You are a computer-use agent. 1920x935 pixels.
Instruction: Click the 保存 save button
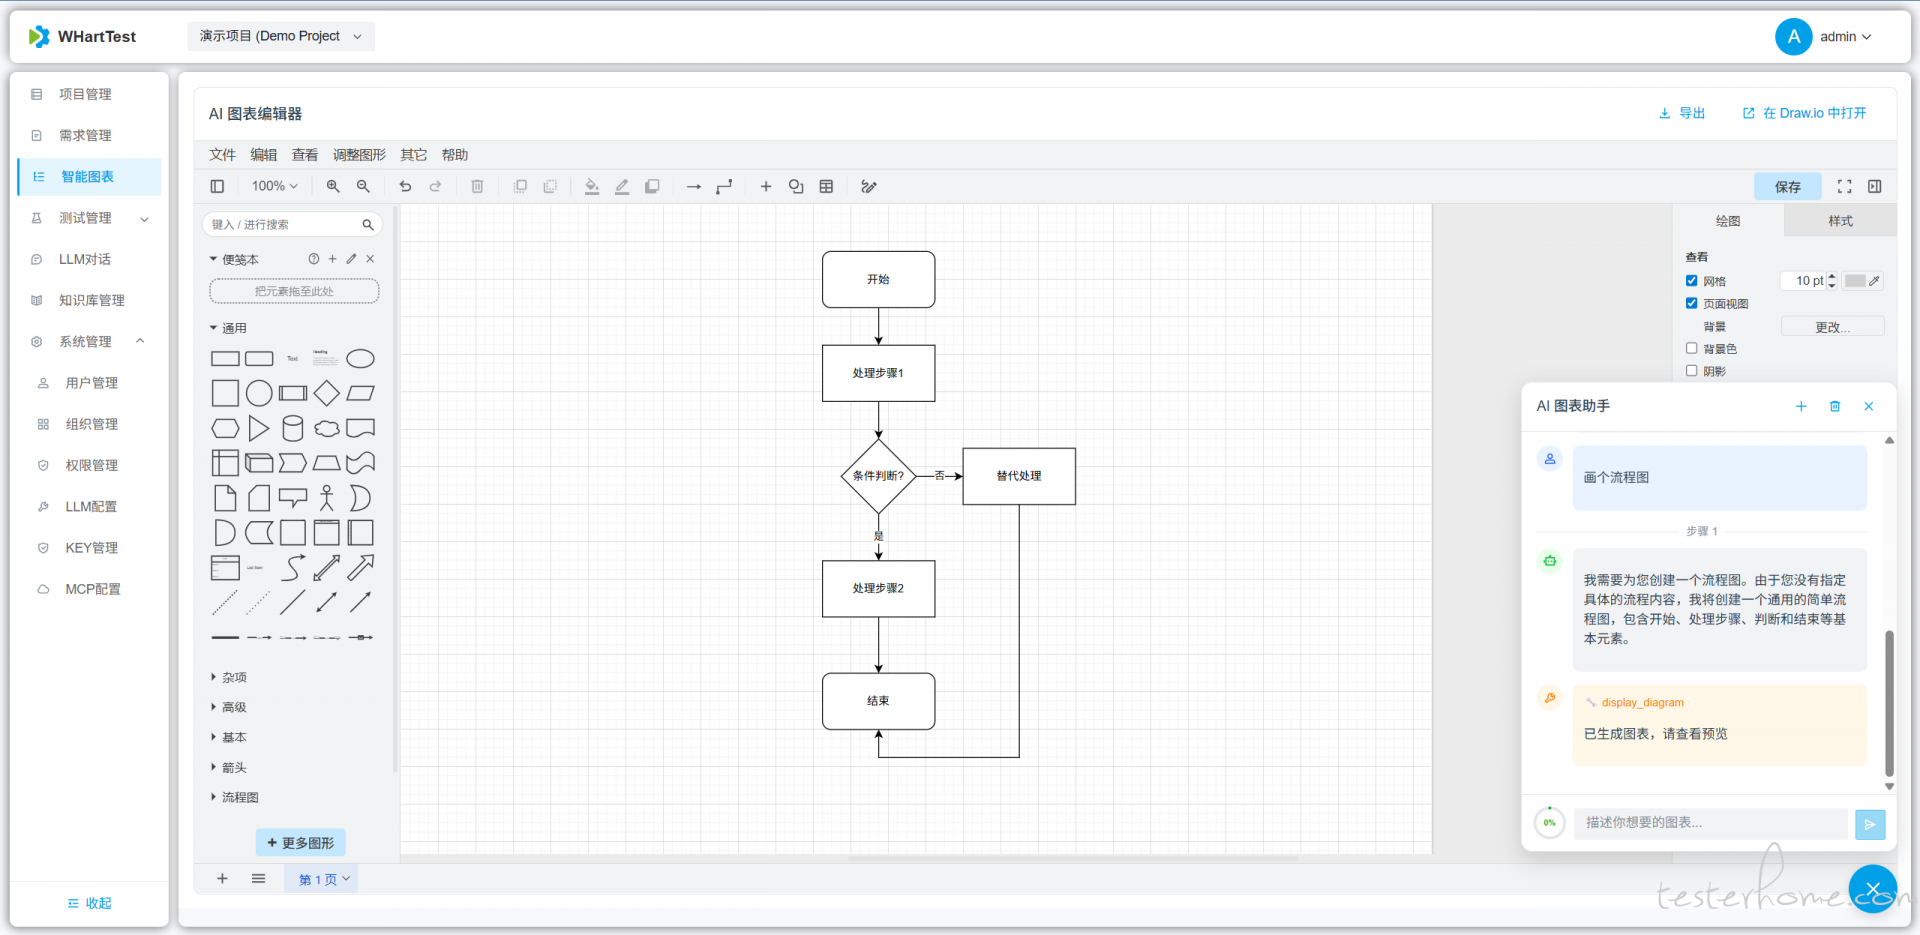pyautogui.click(x=1787, y=187)
